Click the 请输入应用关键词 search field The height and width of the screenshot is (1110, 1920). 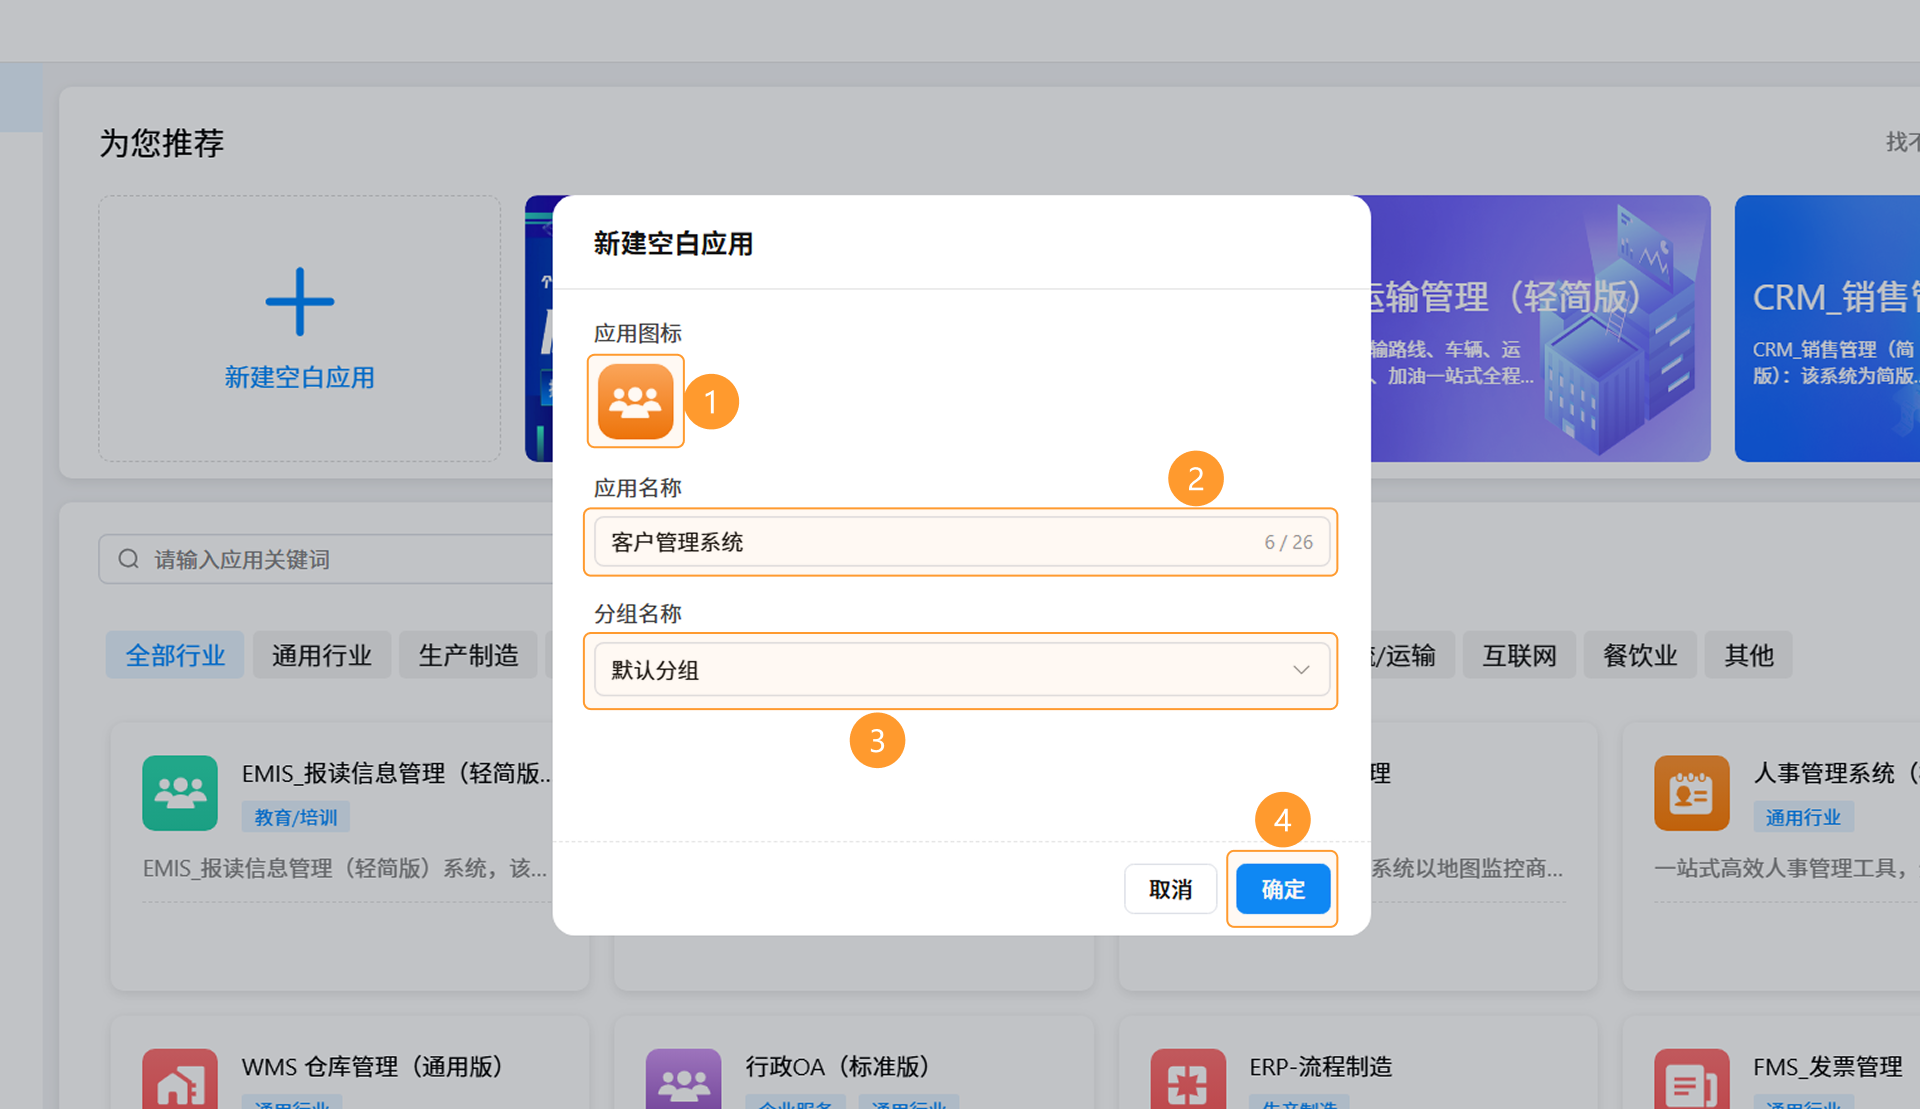pos(326,559)
